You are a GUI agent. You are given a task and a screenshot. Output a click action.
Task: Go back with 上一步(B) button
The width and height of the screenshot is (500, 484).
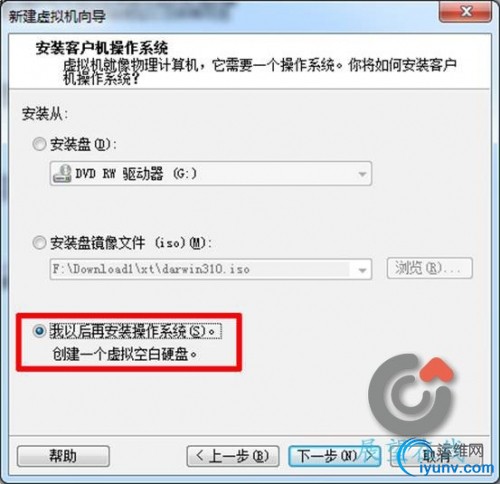233,456
